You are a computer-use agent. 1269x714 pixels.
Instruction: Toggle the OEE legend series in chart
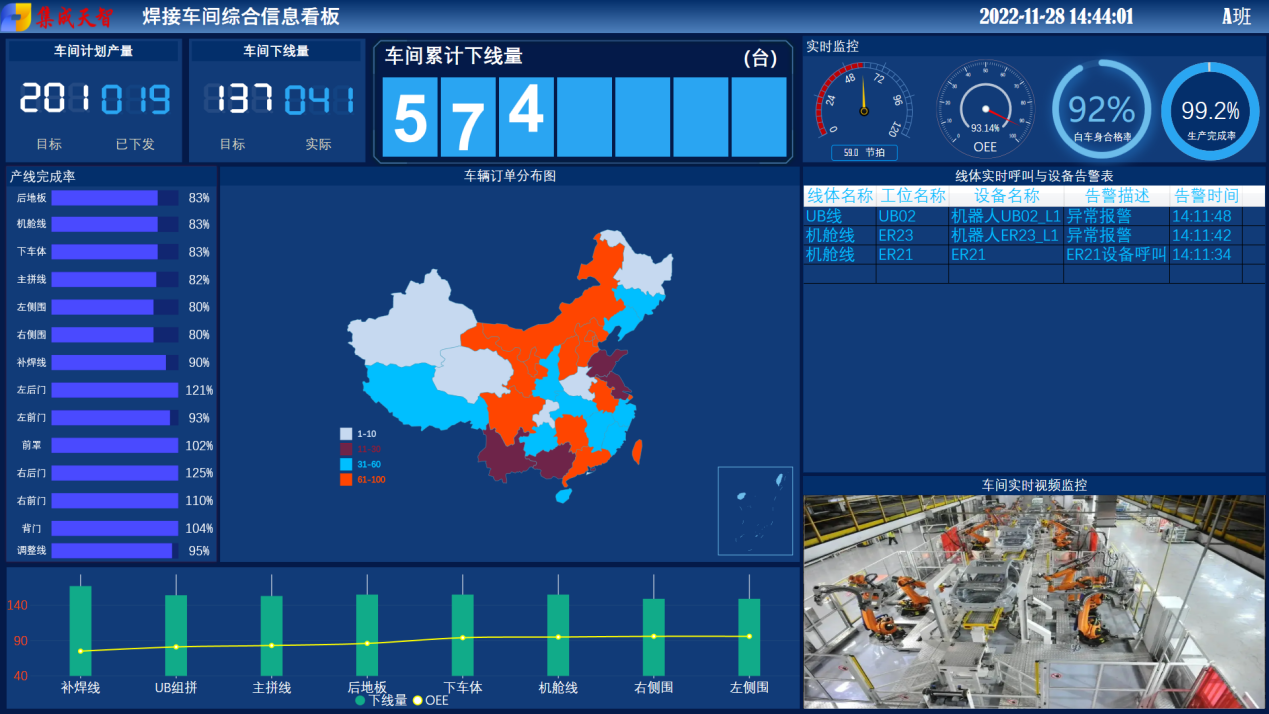coord(431,701)
